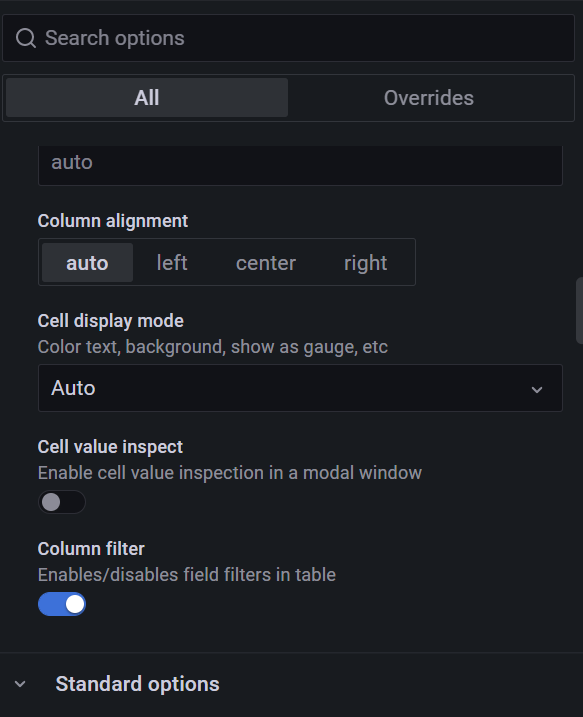Click the magnifier icon in search box

click(x=26, y=38)
